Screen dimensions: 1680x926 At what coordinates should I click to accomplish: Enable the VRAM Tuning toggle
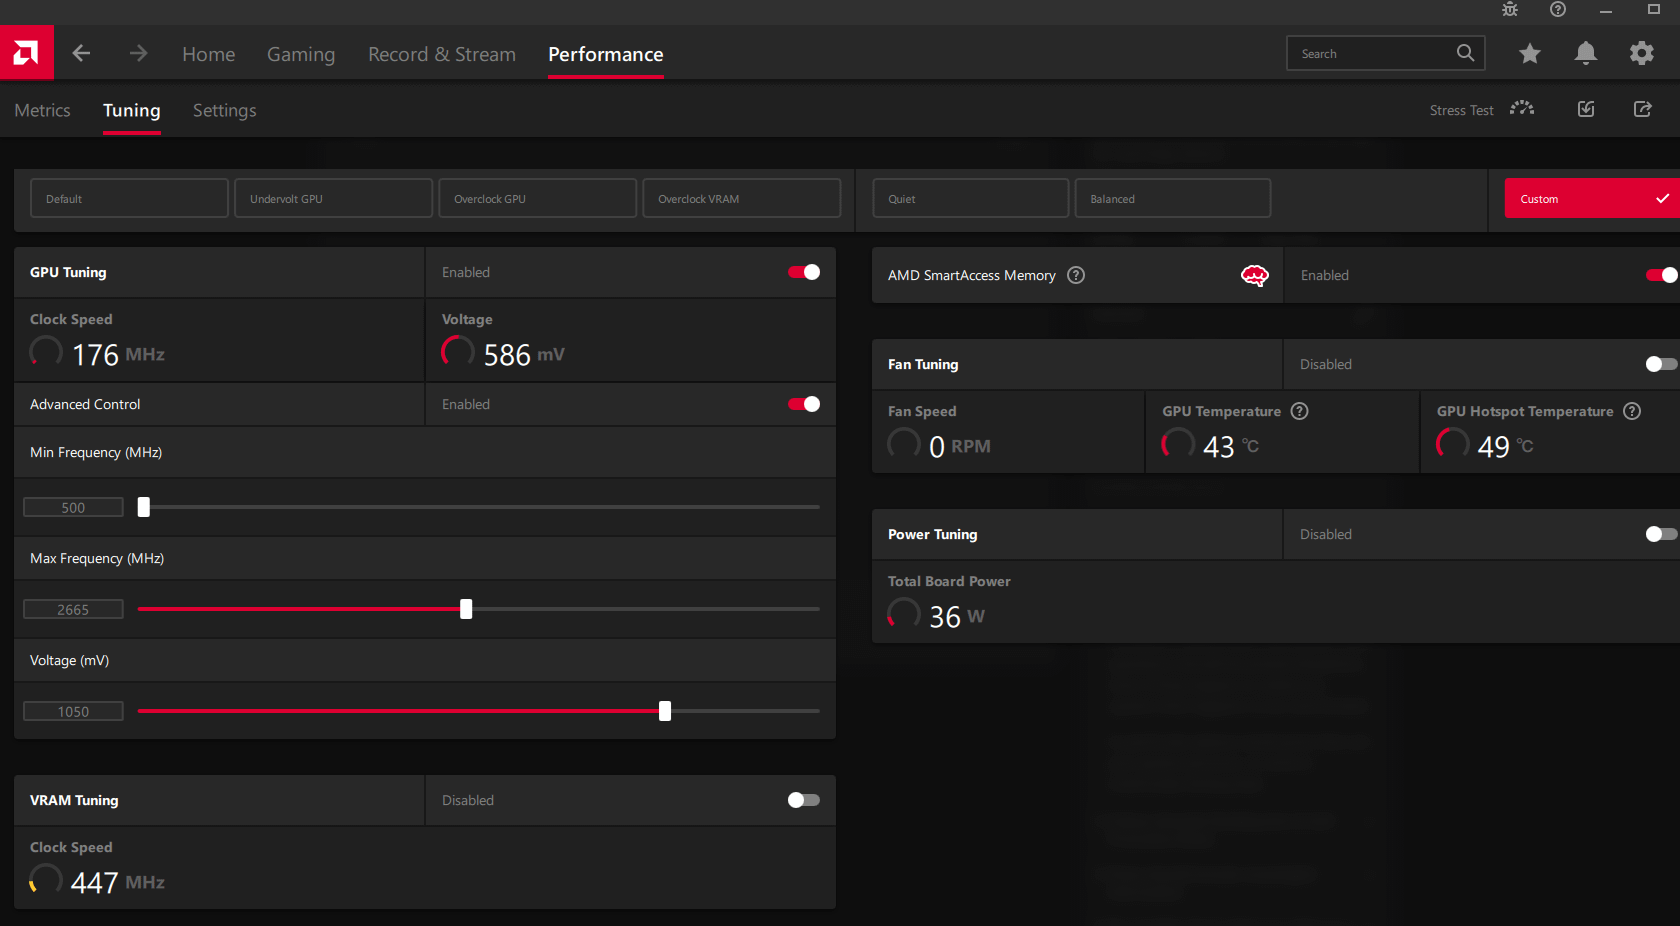[804, 800]
